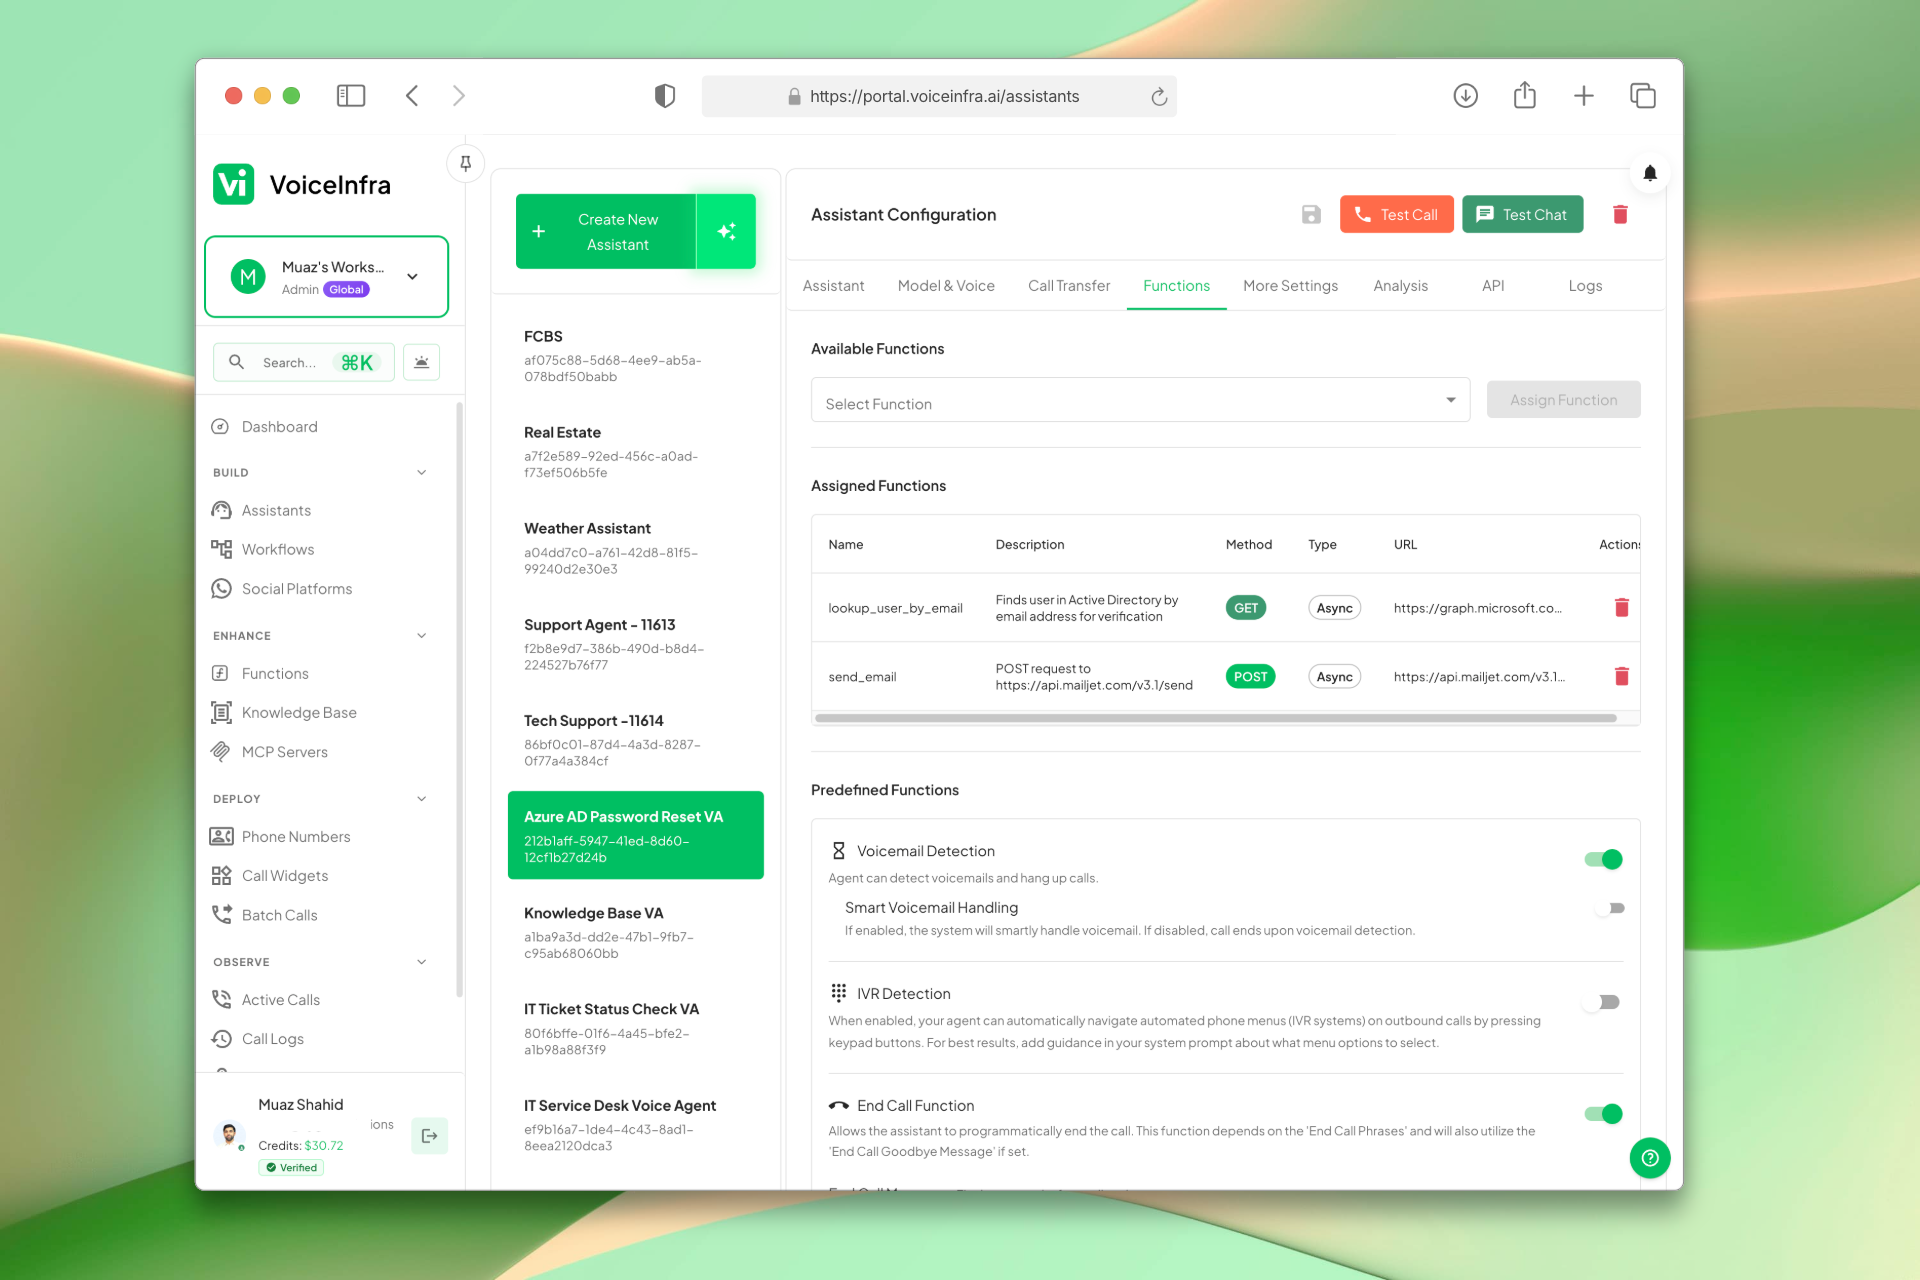The height and width of the screenshot is (1280, 1920).
Task: Open Phone Numbers in the sidebar
Action: pyautogui.click(x=295, y=836)
